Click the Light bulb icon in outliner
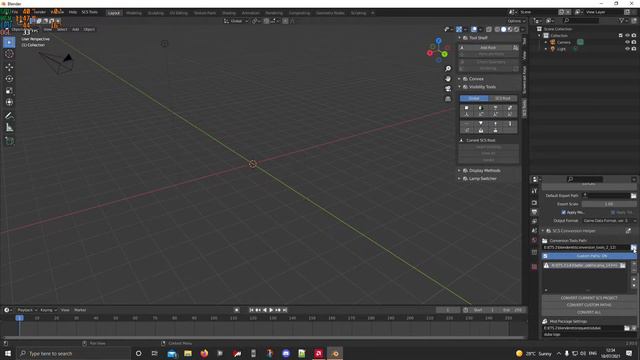This screenshot has width=640, height=360. pyautogui.click(x=553, y=49)
